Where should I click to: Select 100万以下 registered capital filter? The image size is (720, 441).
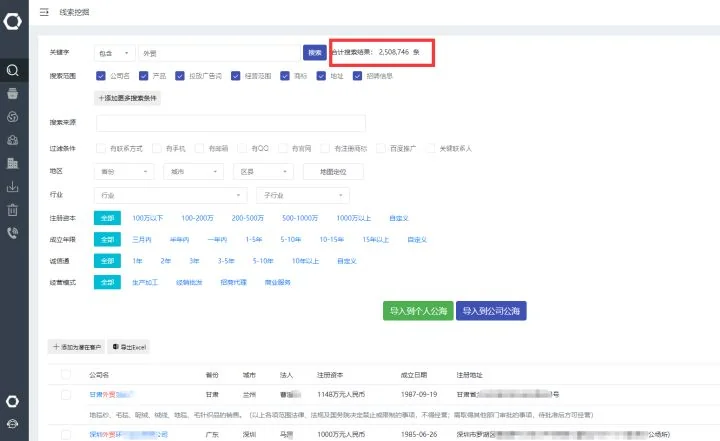147,218
